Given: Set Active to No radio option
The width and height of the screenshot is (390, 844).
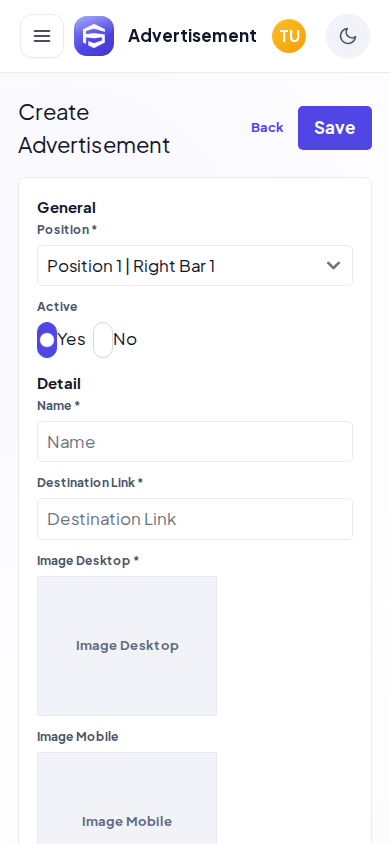Looking at the screenshot, I should tap(103, 340).
